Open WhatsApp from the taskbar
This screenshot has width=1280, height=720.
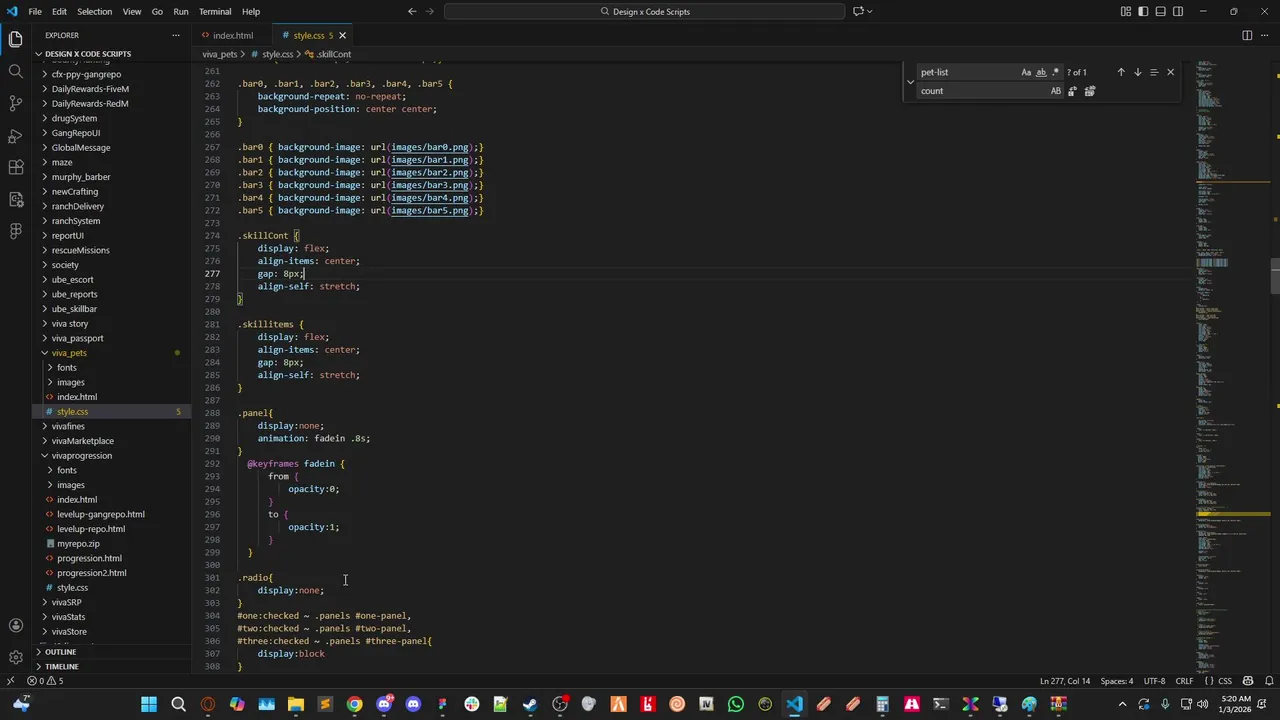(x=736, y=704)
